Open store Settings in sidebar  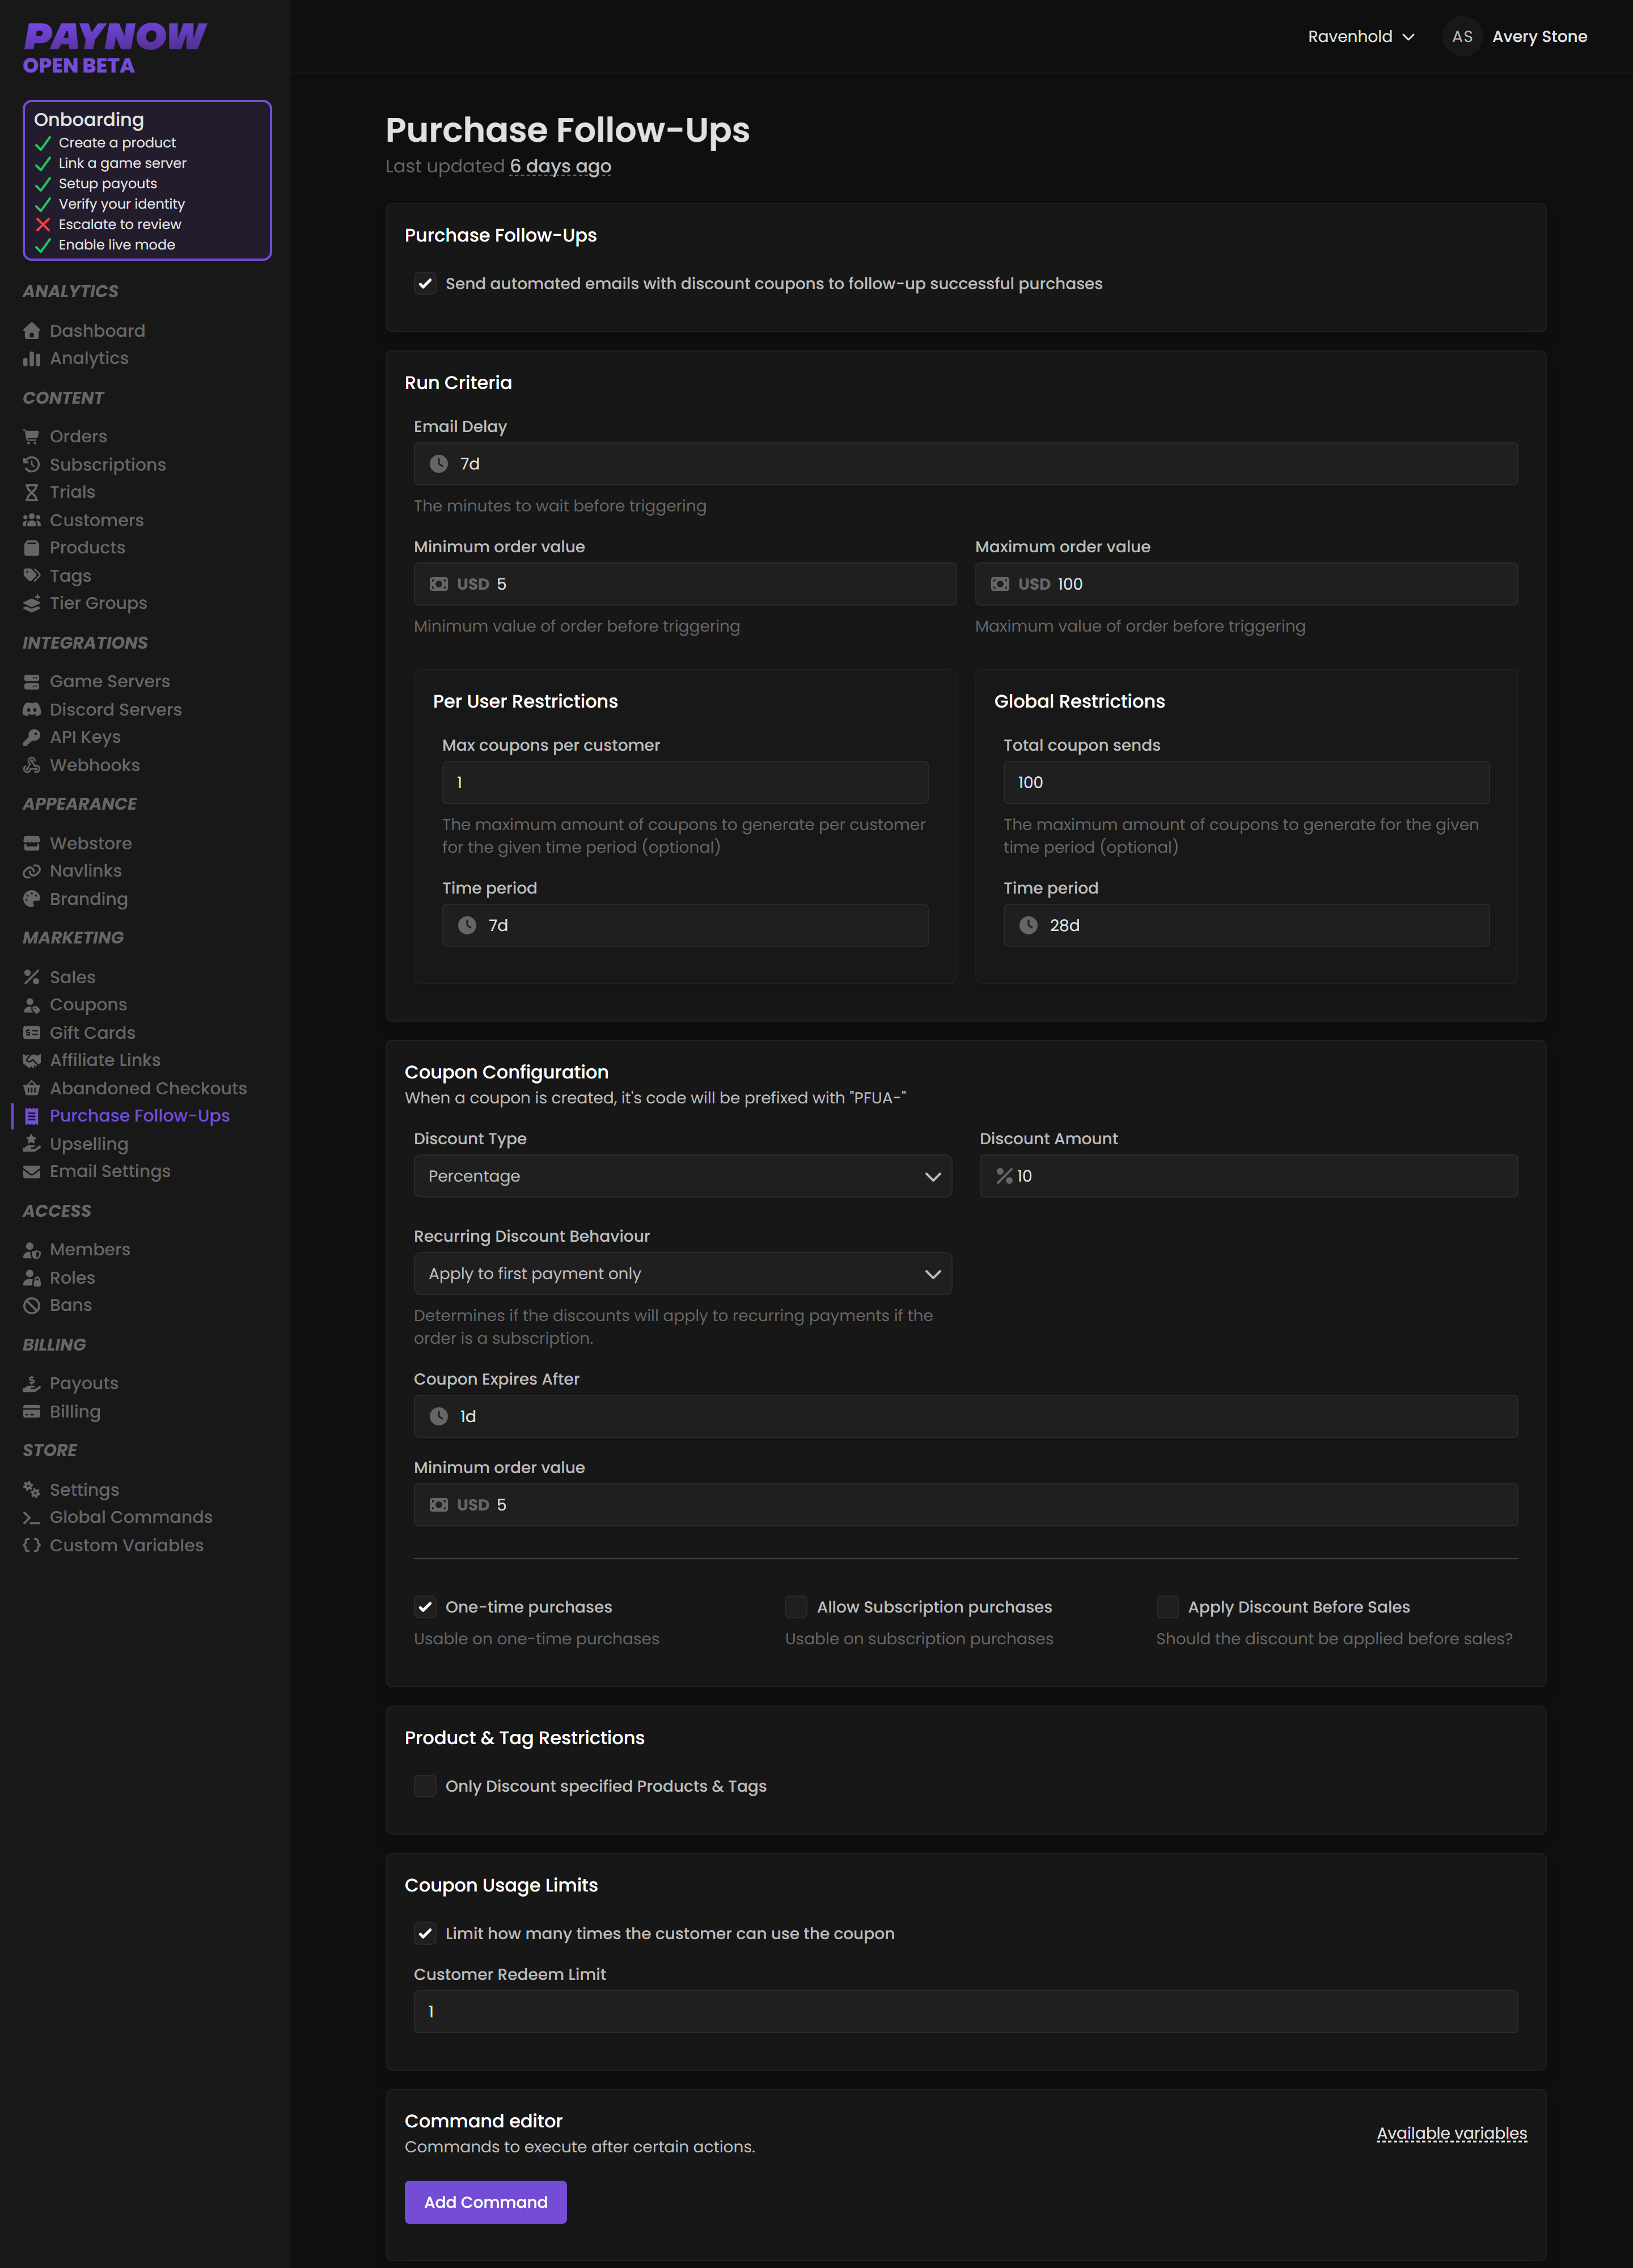[x=84, y=1490]
